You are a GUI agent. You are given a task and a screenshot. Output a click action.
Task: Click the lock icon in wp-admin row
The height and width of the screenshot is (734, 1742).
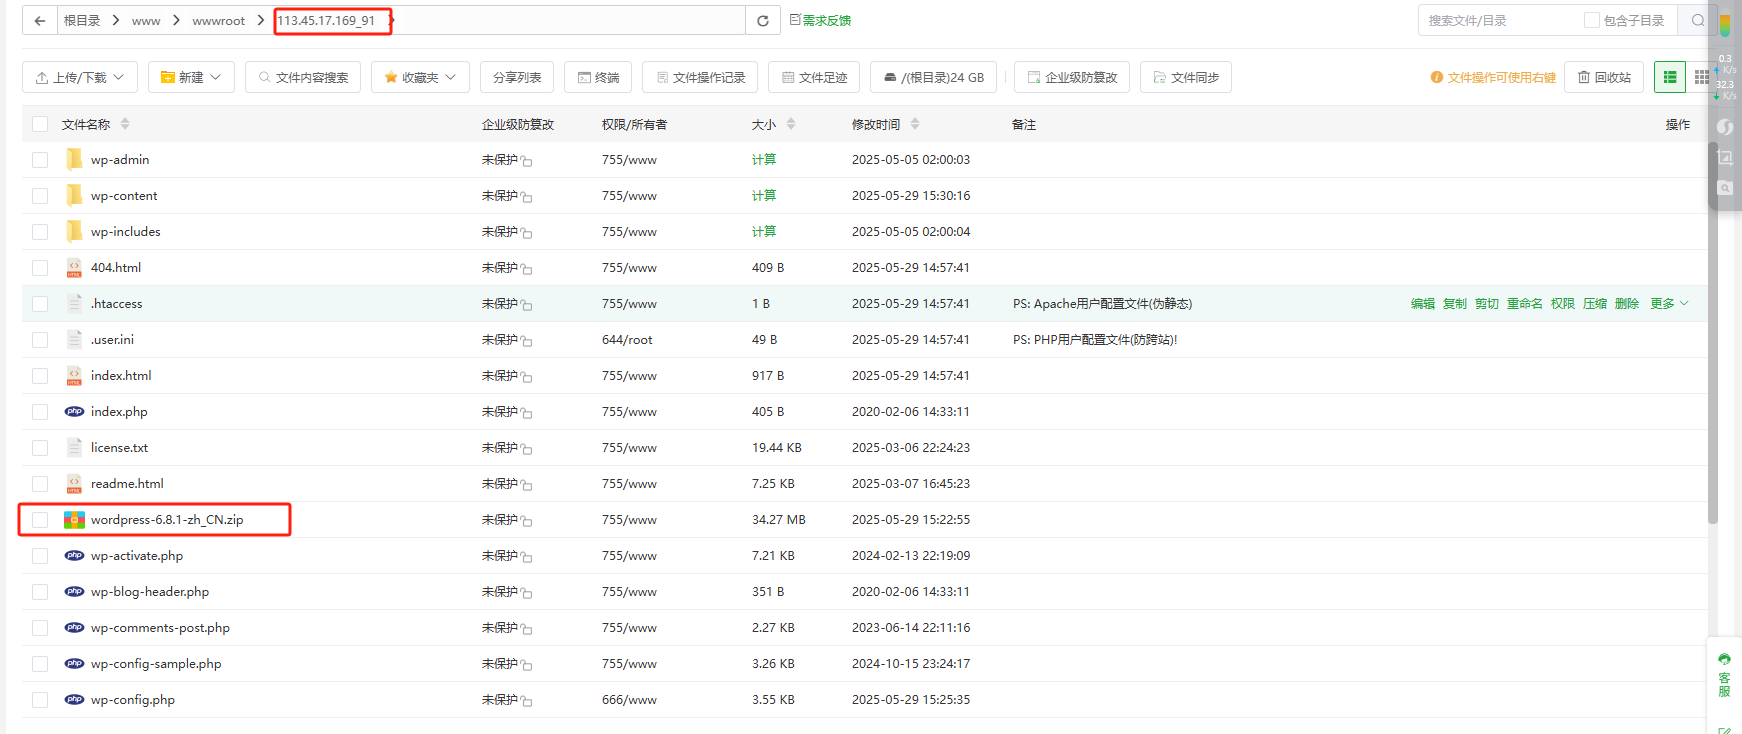click(x=526, y=161)
